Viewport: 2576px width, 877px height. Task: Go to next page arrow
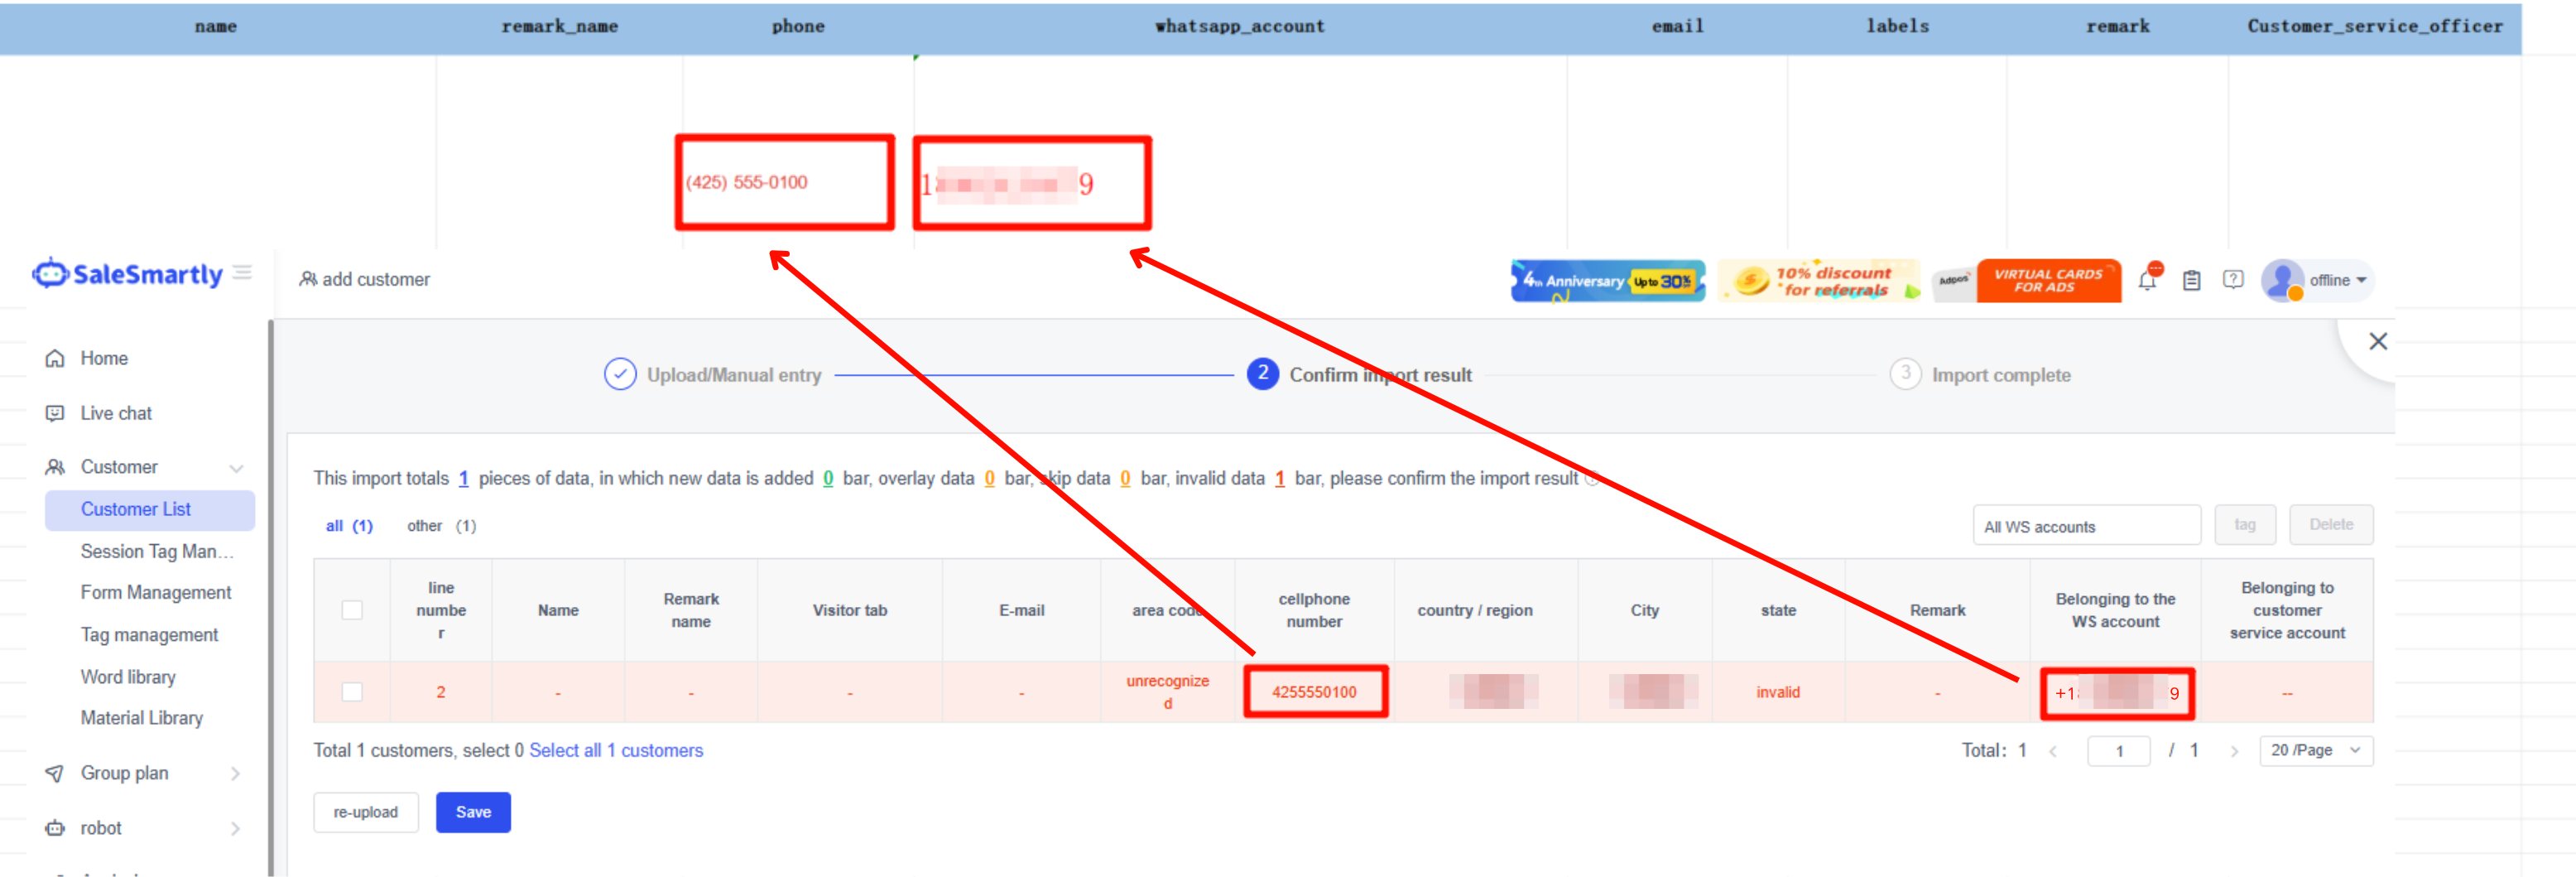point(2234,751)
